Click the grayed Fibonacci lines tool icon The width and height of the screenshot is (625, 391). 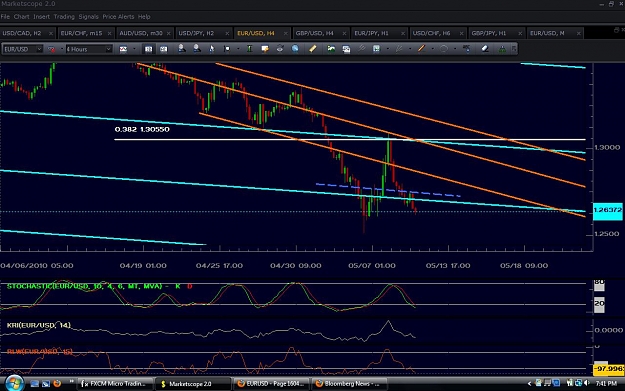click(x=399, y=49)
